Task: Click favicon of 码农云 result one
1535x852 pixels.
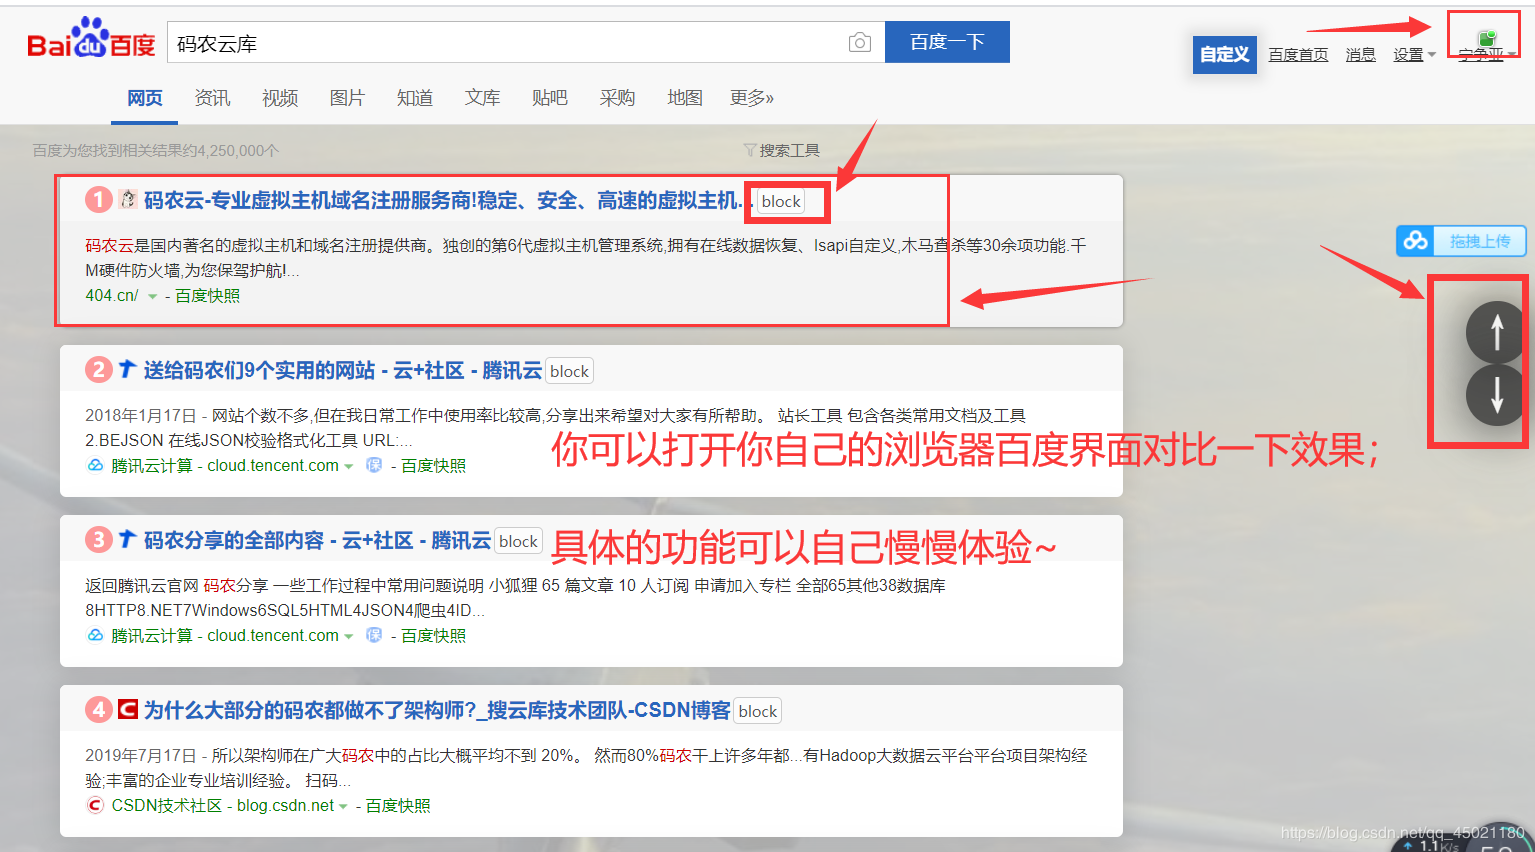Action: (x=128, y=200)
